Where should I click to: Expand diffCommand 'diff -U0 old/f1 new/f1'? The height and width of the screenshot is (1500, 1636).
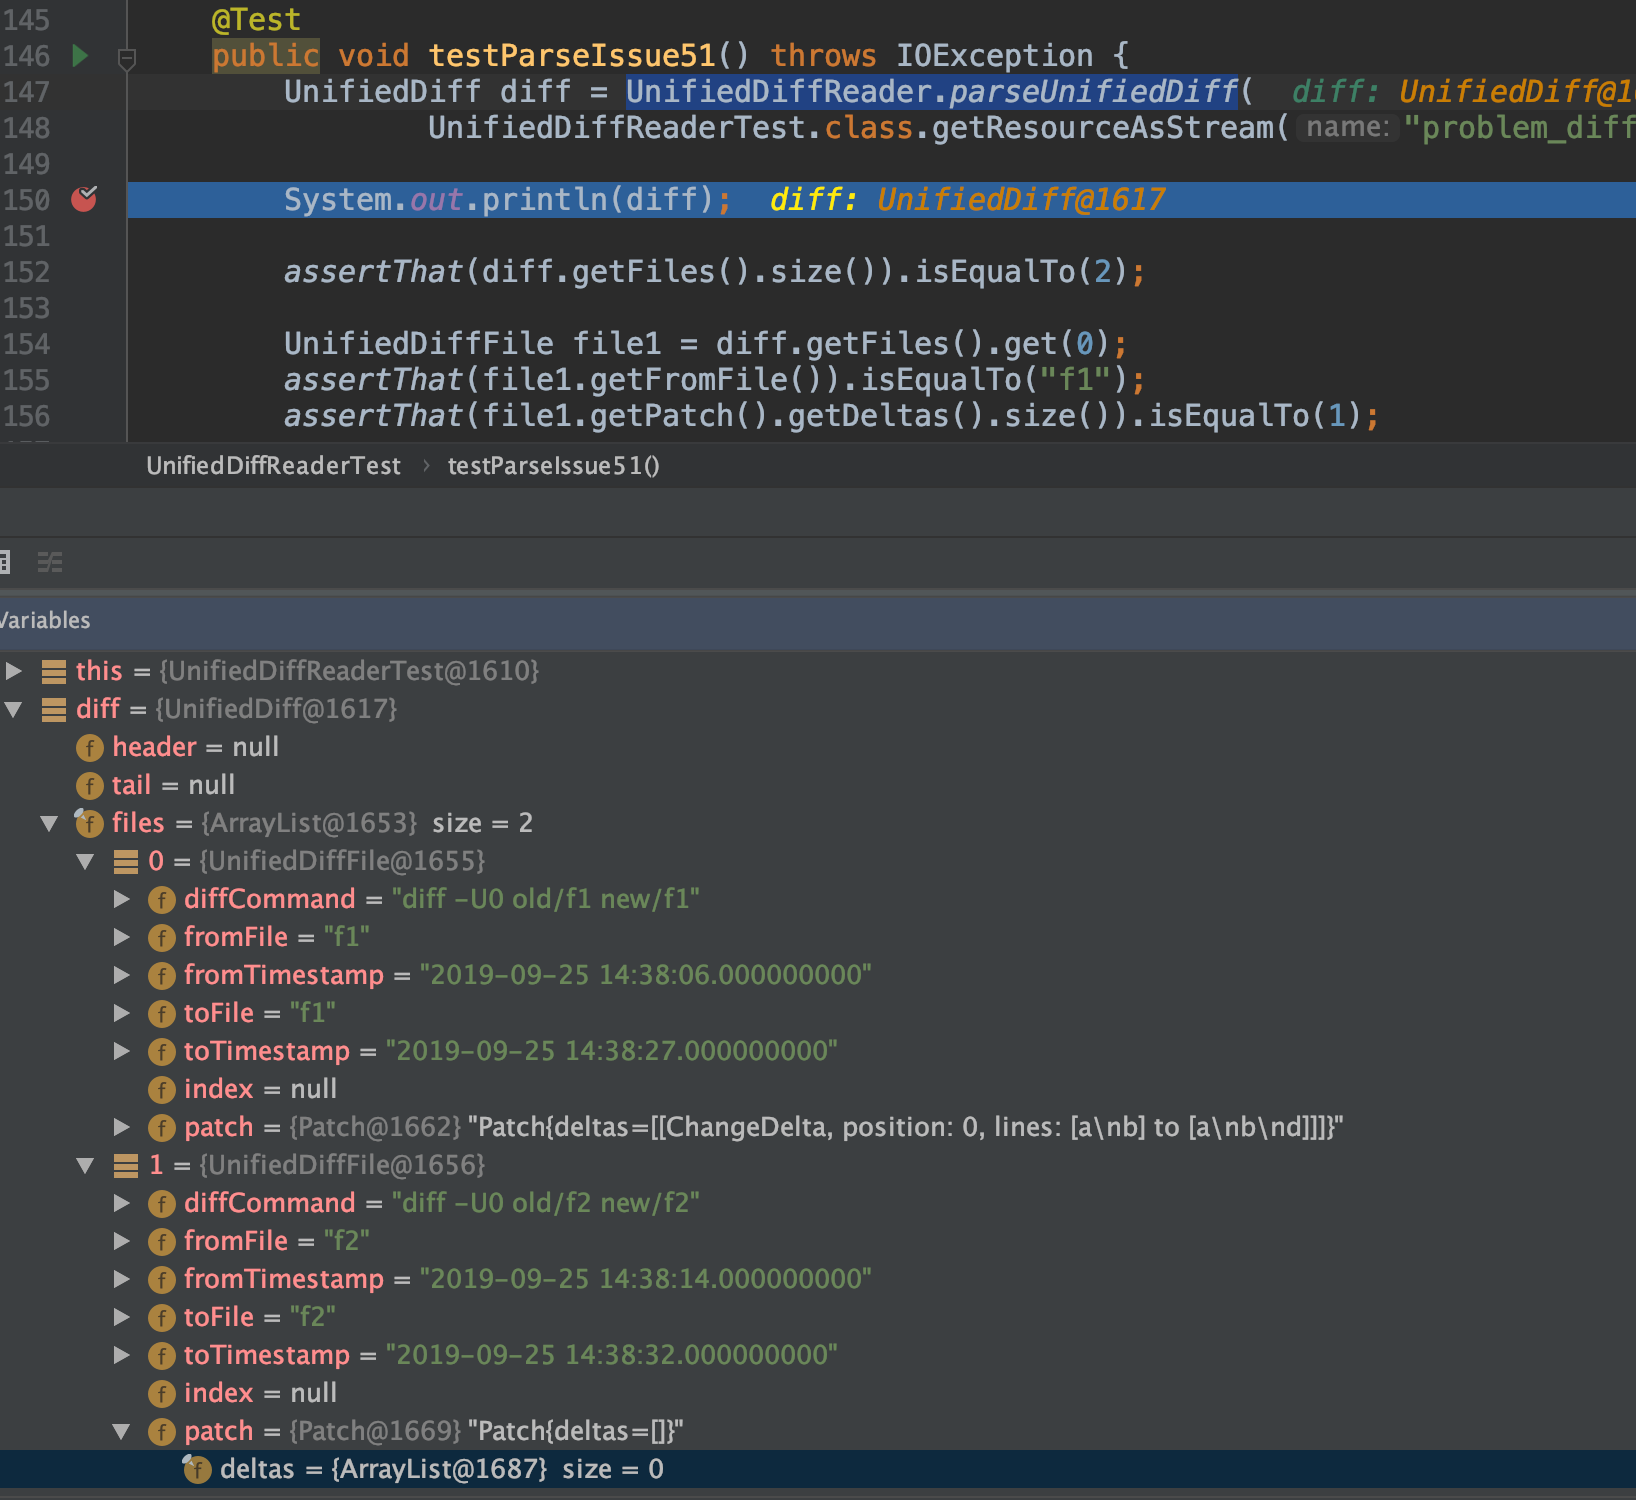(122, 899)
